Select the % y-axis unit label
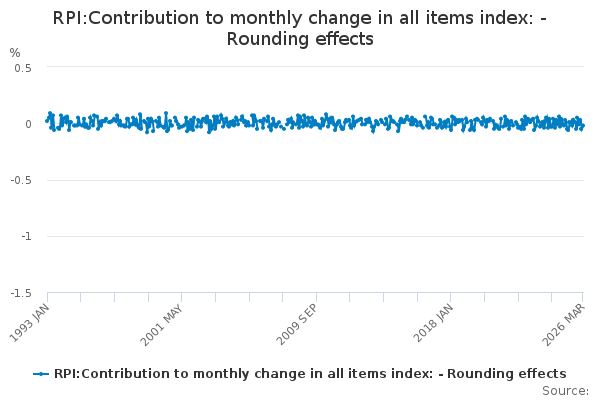 click(14, 53)
